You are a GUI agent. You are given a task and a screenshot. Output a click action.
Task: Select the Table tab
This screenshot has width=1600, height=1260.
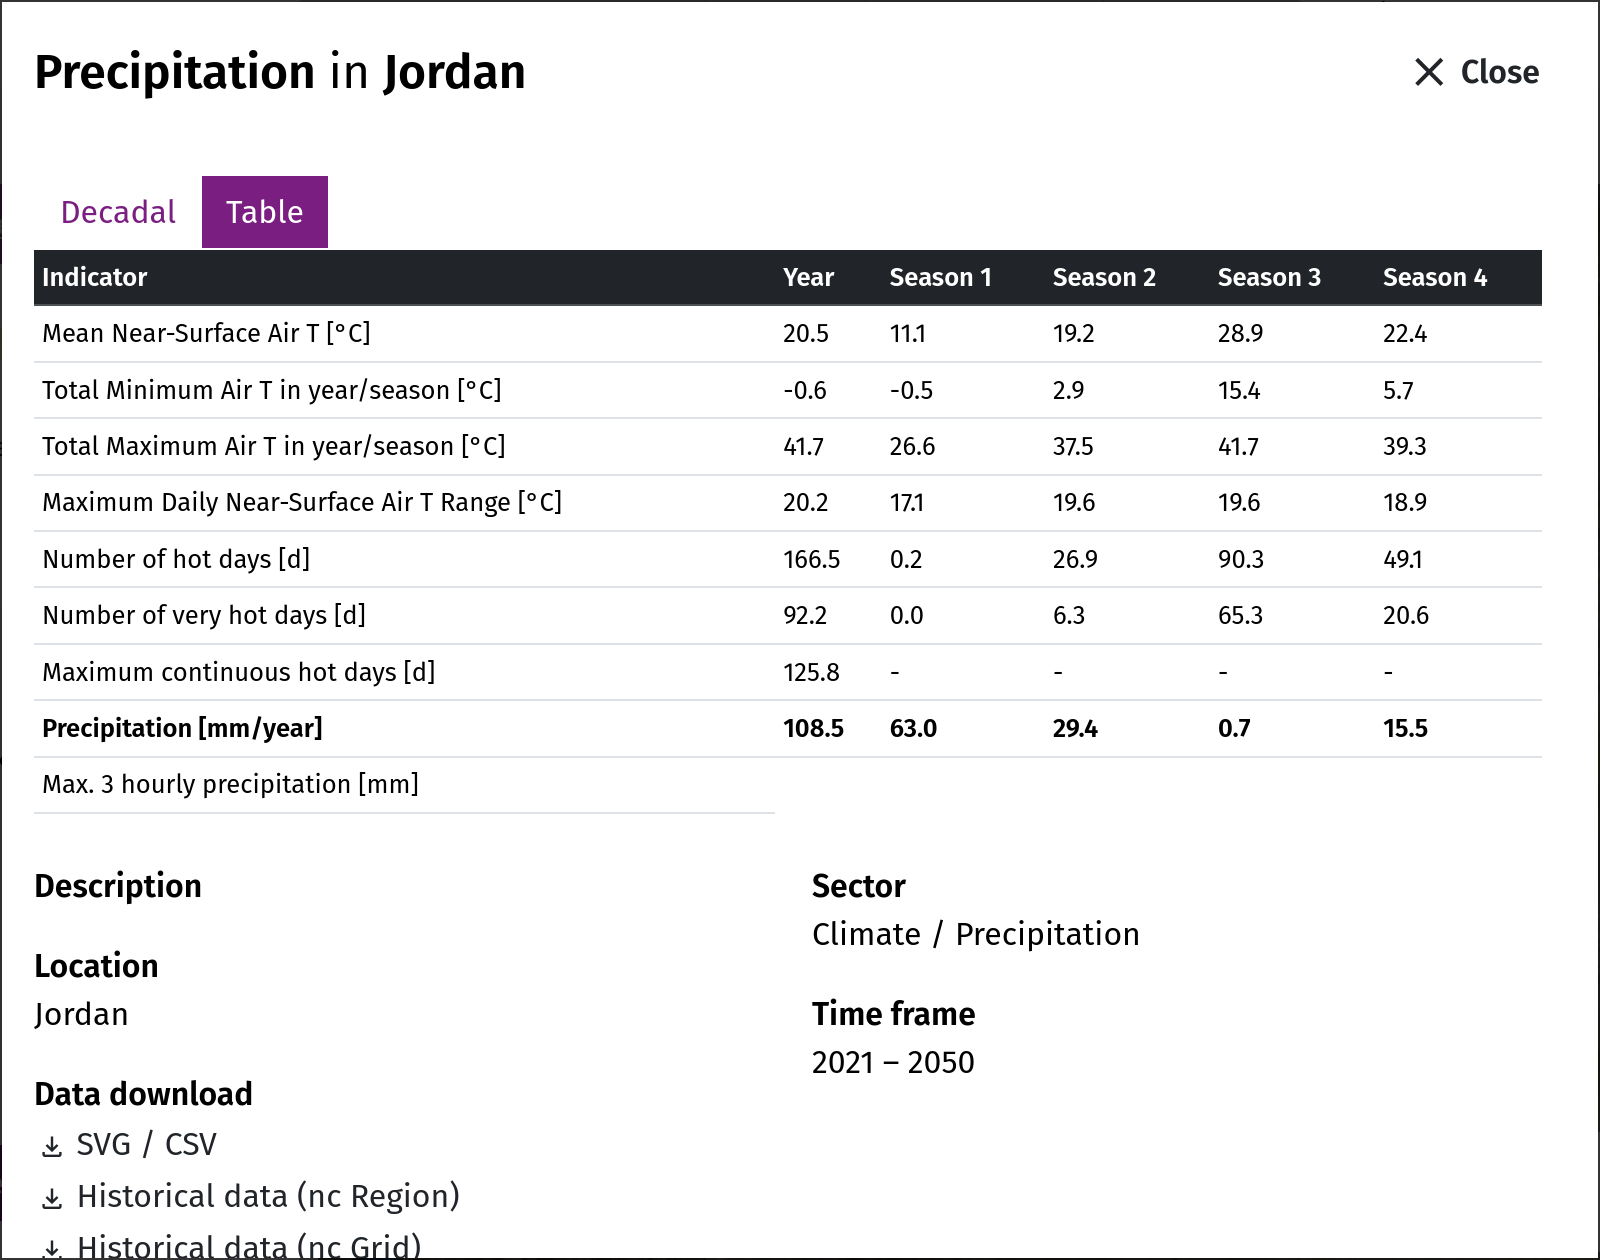click(x=265, y=212)
